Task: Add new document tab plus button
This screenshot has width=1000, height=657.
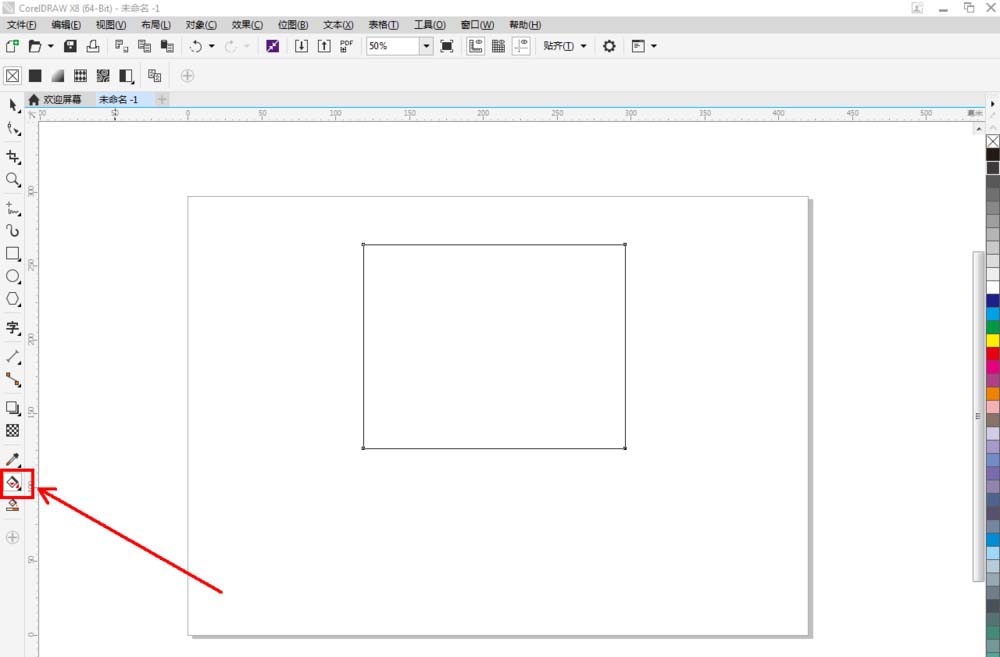Action: click(x=162, y=100)
